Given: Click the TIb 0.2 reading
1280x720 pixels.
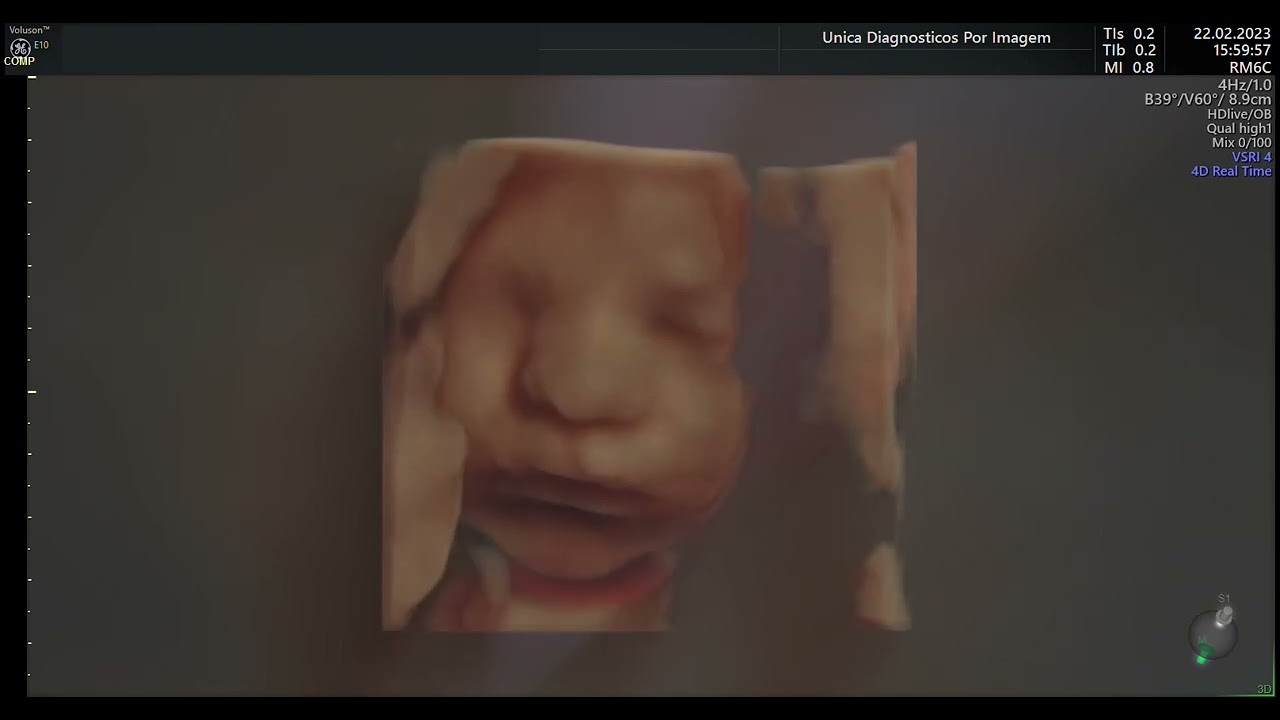Looking at the screenshot, I should (1129, 51).
